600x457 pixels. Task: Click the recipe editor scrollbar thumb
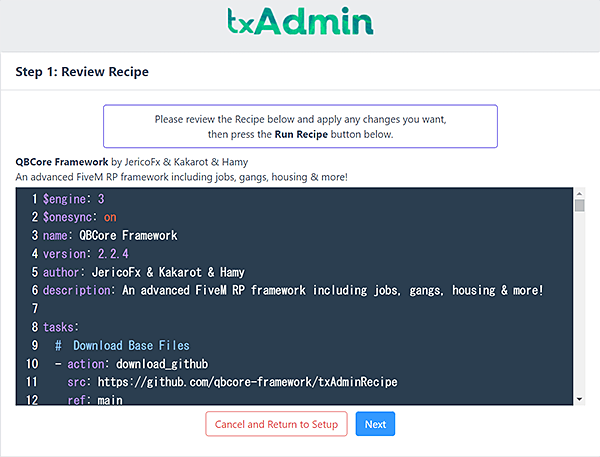[579, 205]
